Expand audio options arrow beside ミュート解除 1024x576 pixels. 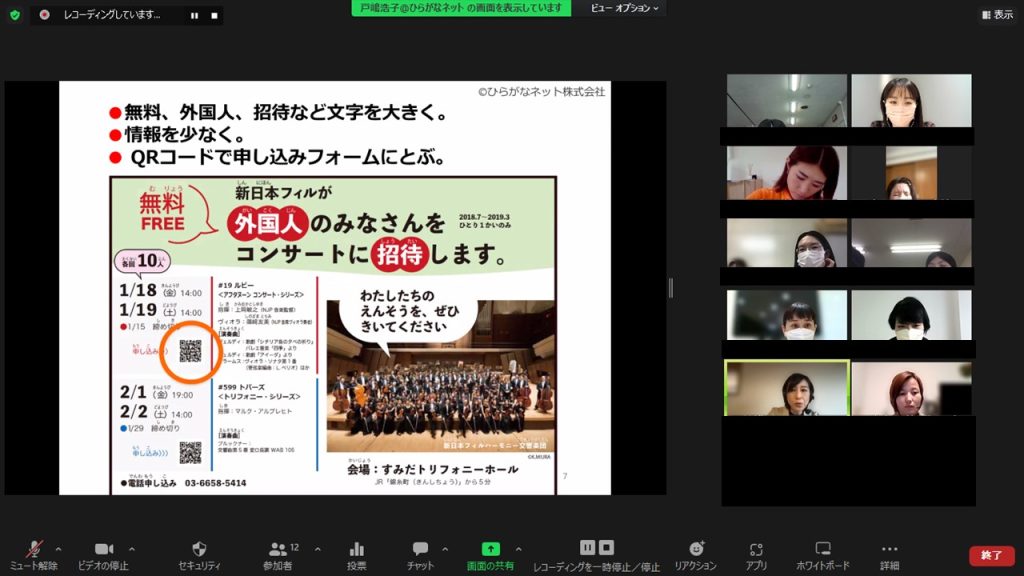(58, 549)
